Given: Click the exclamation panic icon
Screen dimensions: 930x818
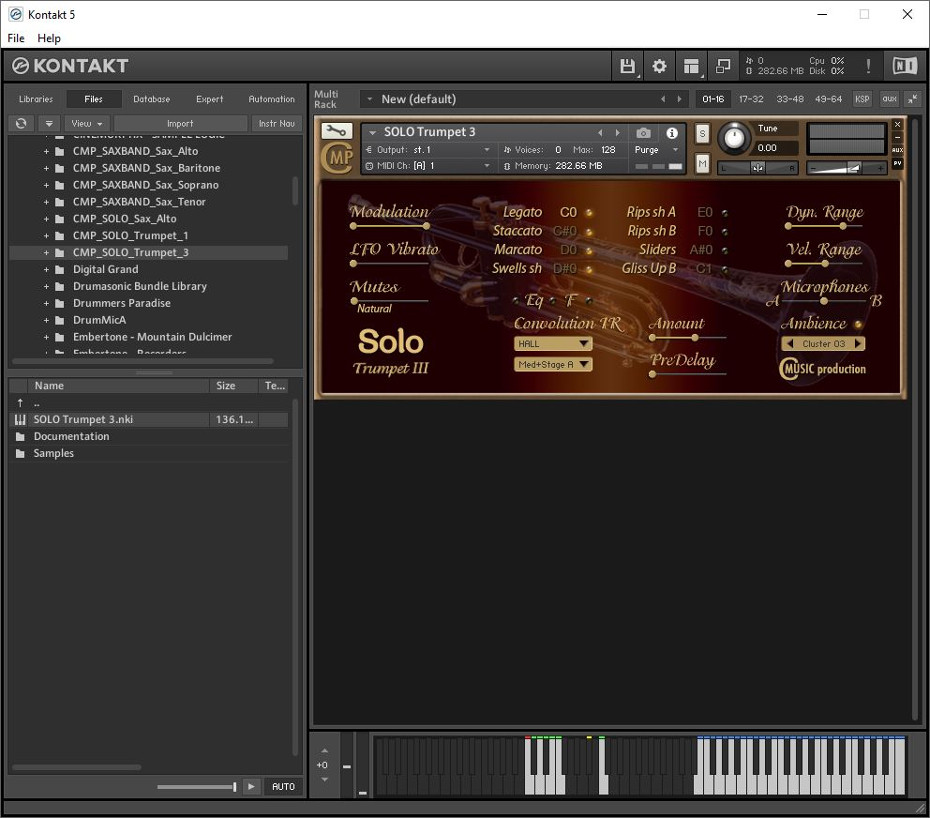Looking at the screenshot, I should (868, 66).
